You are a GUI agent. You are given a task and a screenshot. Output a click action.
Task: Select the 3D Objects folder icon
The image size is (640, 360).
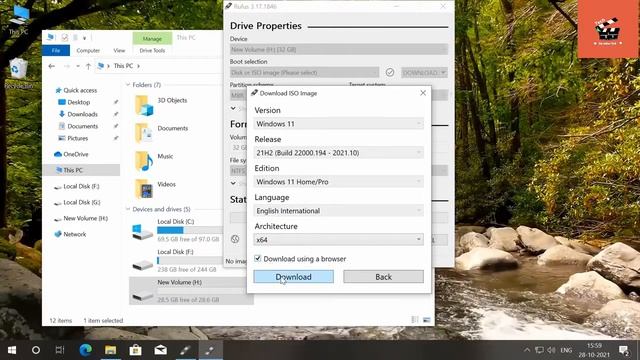point(144,105)
